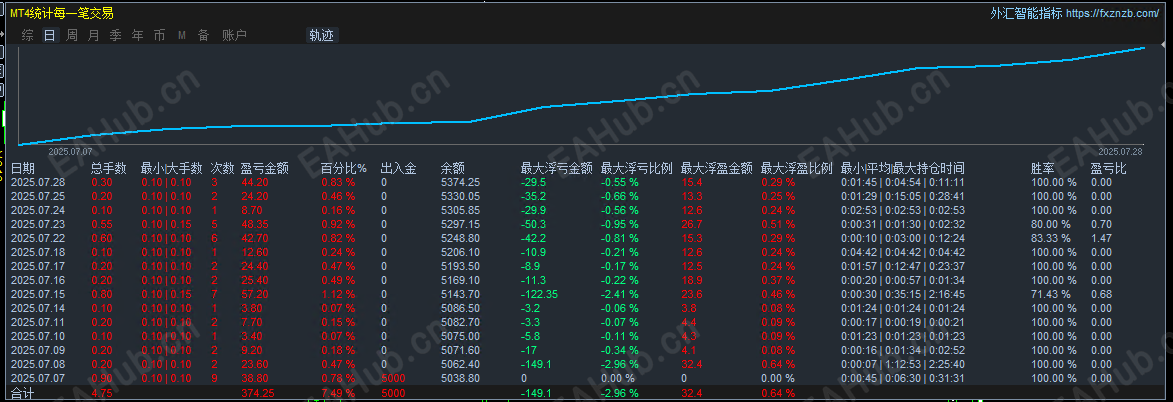
Task: Click the 最大浮盈比例 column header
Action: (x=797, y=168)
